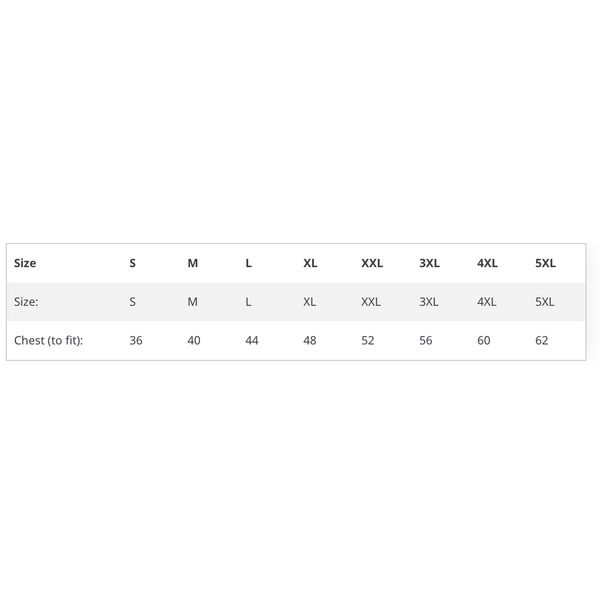
Task: Select the chest measurement 40
Action: tap(194, 340)
